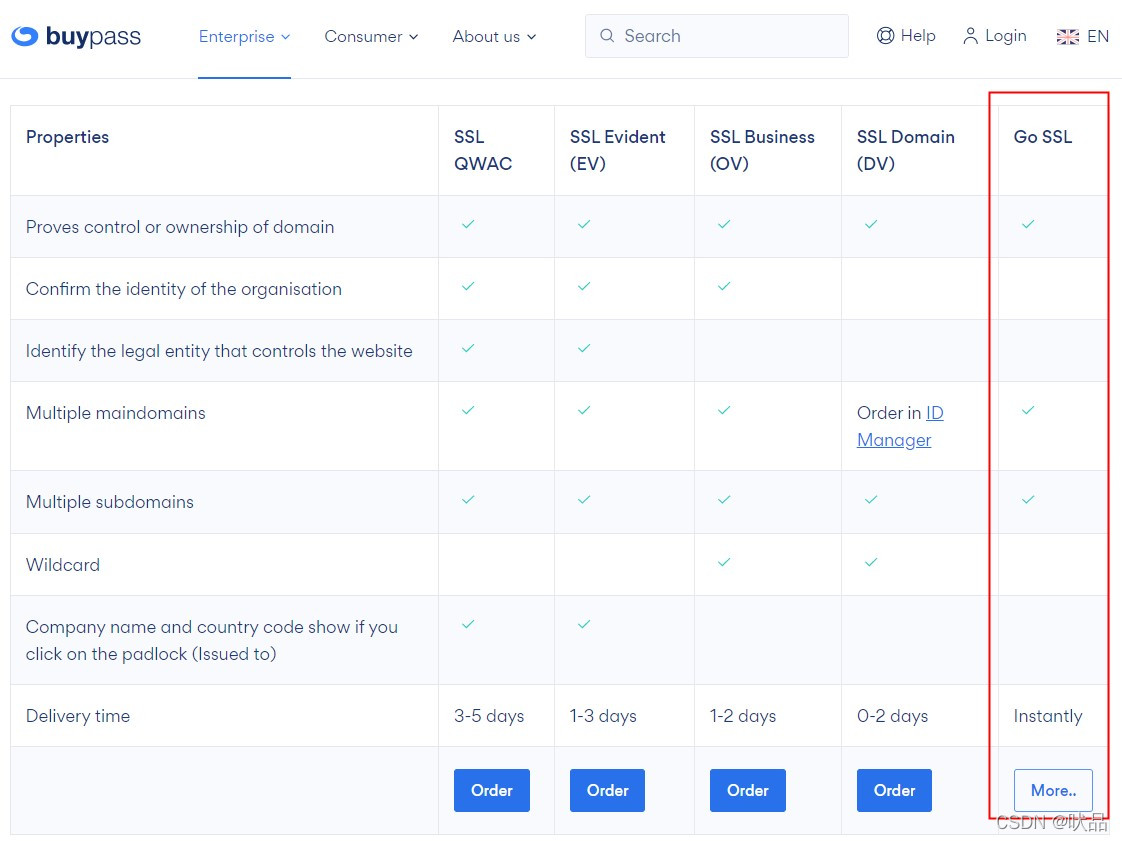Screen dimensions: 1122x841
Task: Click the SSL QWAC column header
Action: (483, 150)
